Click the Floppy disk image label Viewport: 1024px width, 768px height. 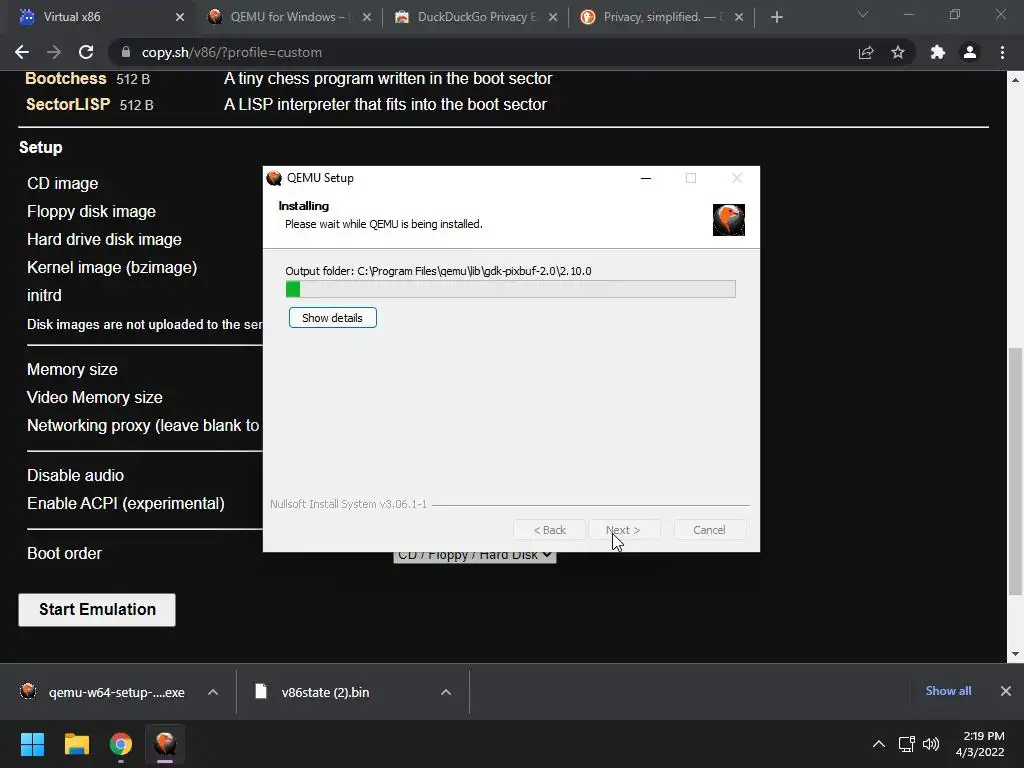[x=91, y=212]
